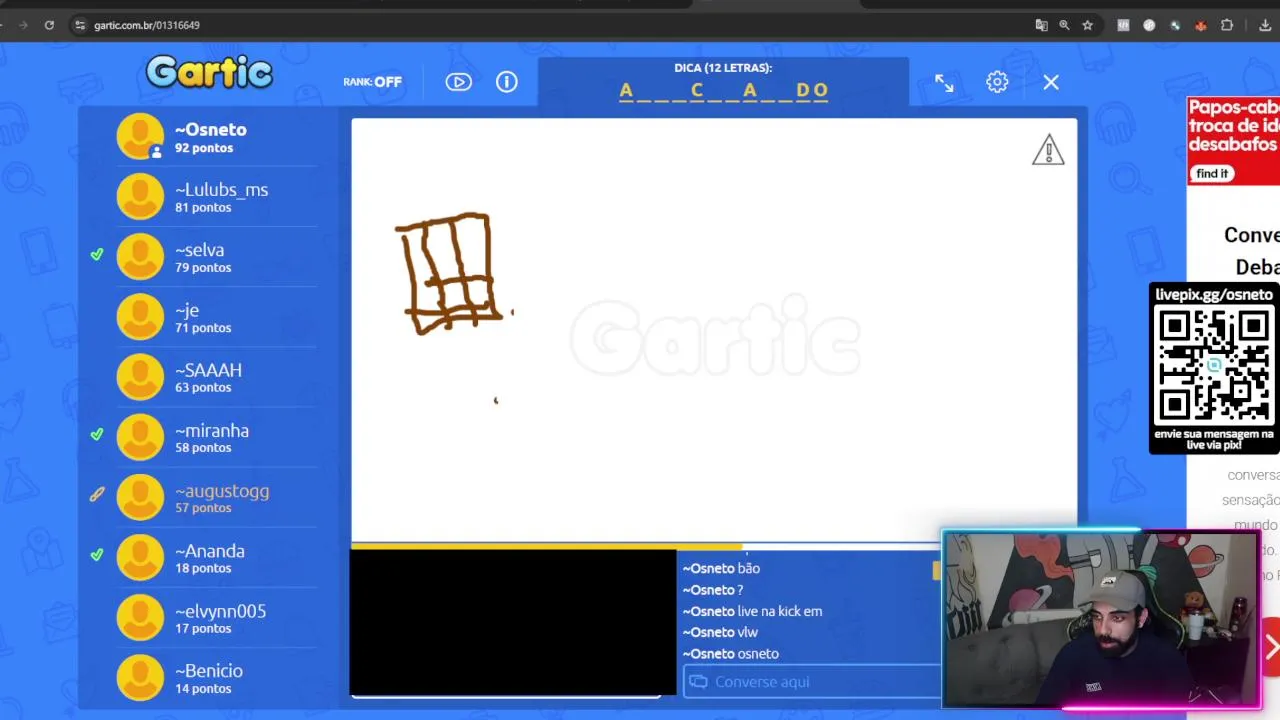Click the green check next to ~Ananda
The image size is (1280, 720).
pyautogui.click(x=97, y=554)
